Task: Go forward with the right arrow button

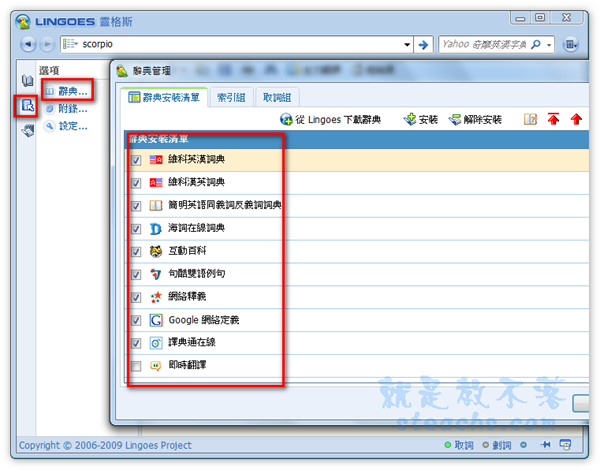Action: [x=47, y=44]
